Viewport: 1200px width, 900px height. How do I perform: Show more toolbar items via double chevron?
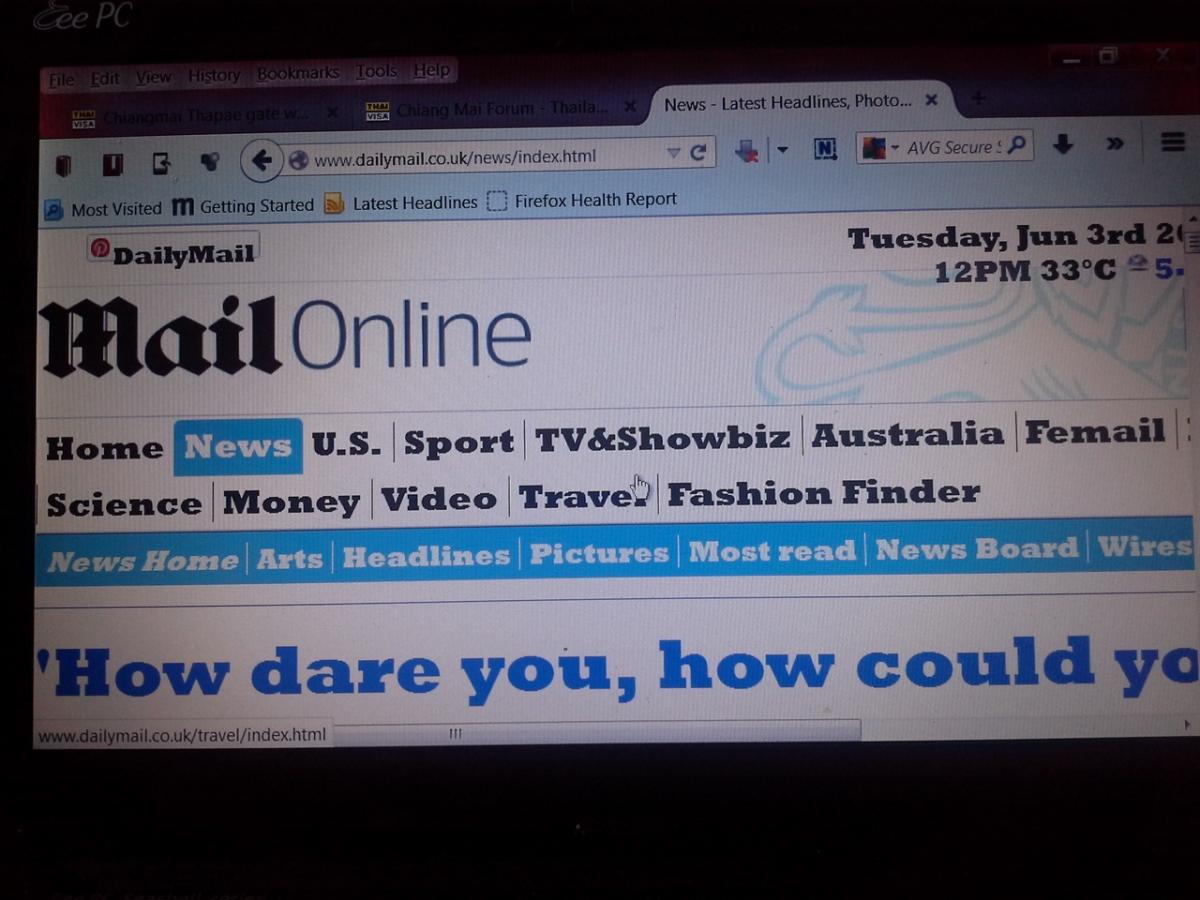tap(1115, 145)
